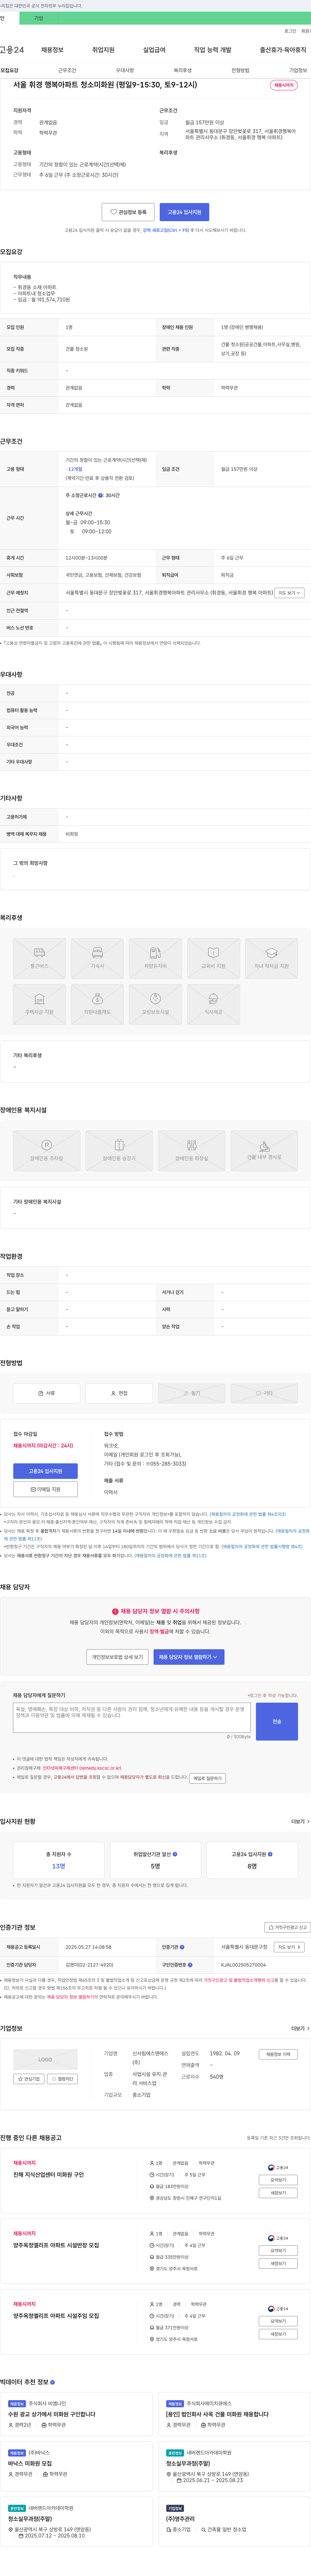Image resolution: width=311 pixels, height=2576 pixels.
Task: Click 새창보기 for 진택 지식산업센터 listing
Action: click(278, 2193)
